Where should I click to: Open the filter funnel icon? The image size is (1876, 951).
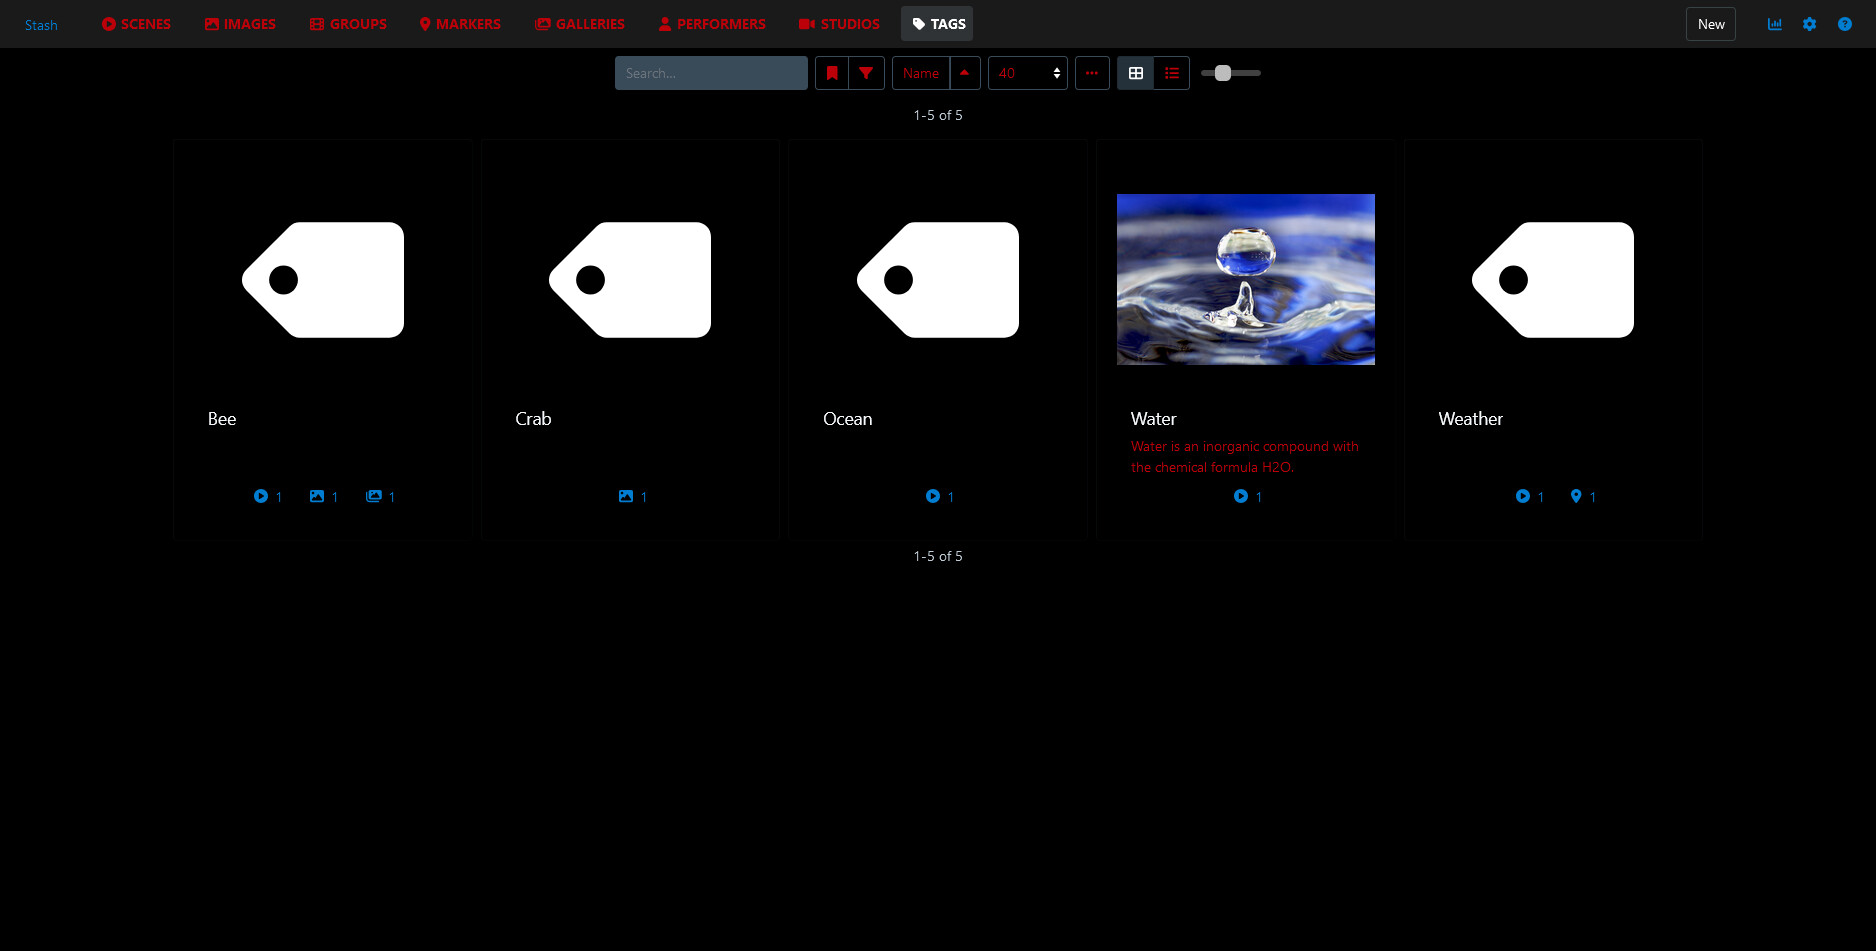point(867,73)
